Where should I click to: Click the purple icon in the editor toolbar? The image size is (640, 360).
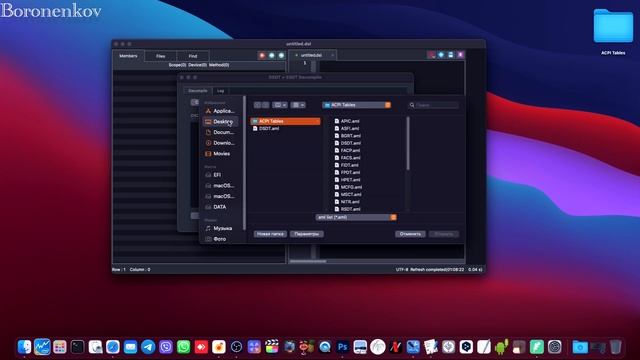[x=460, y=55]
